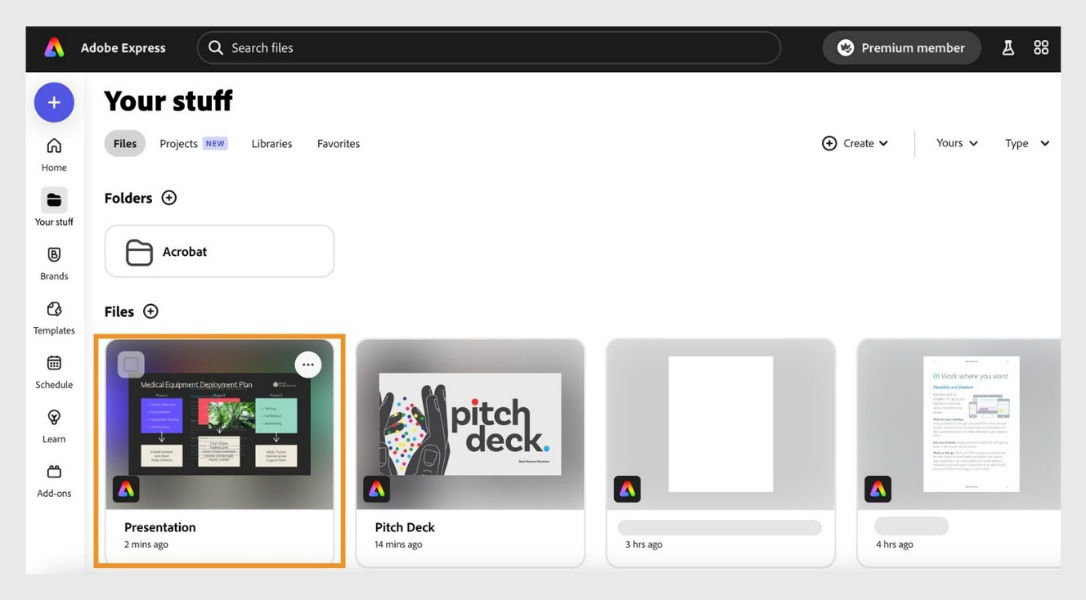Switch to the Projects tab
Screen dimensions: 1086x600
click(x=178, y=143)
